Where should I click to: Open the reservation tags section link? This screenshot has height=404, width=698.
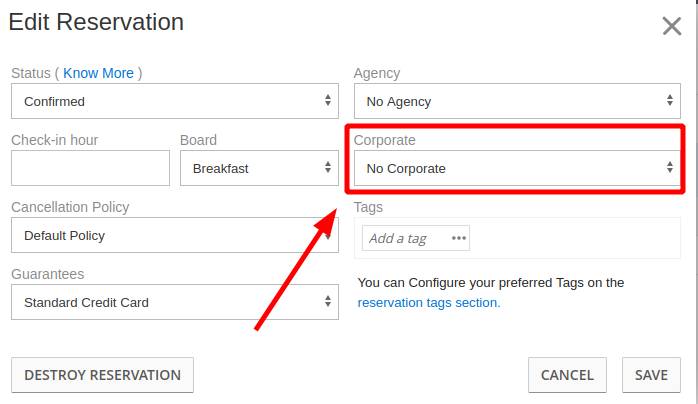[x=428, y=302]
